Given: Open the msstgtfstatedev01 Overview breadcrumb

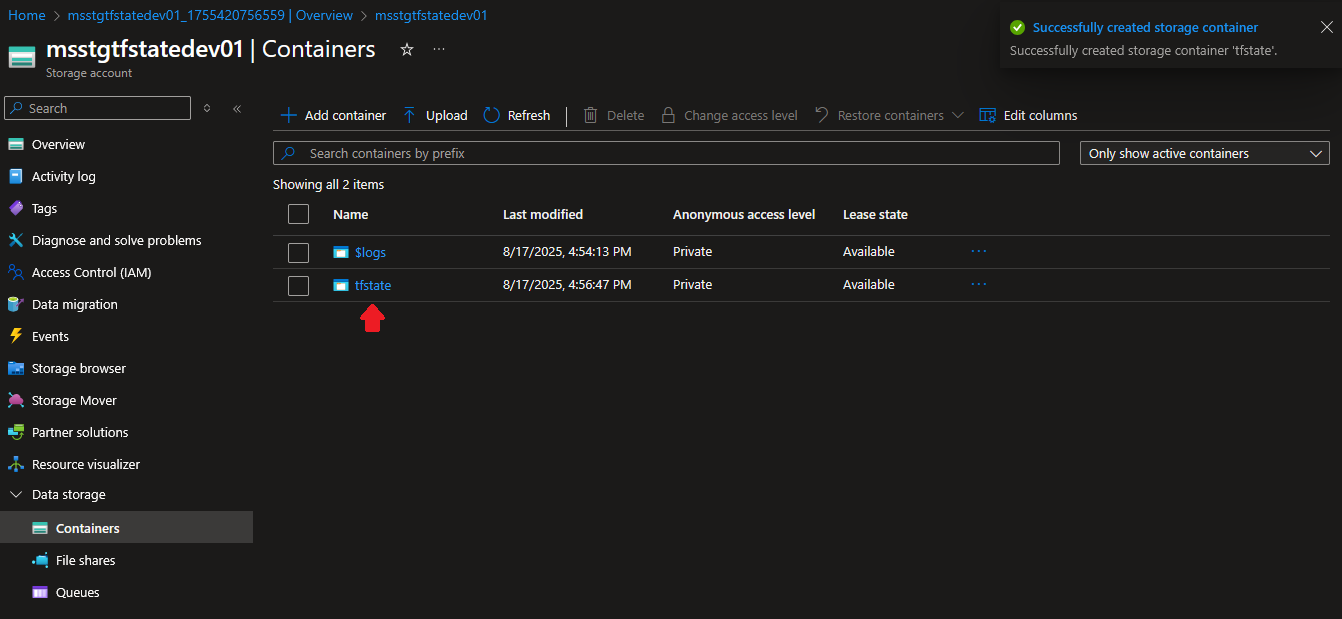Looking at the screenshot, I should coord(210,15).
